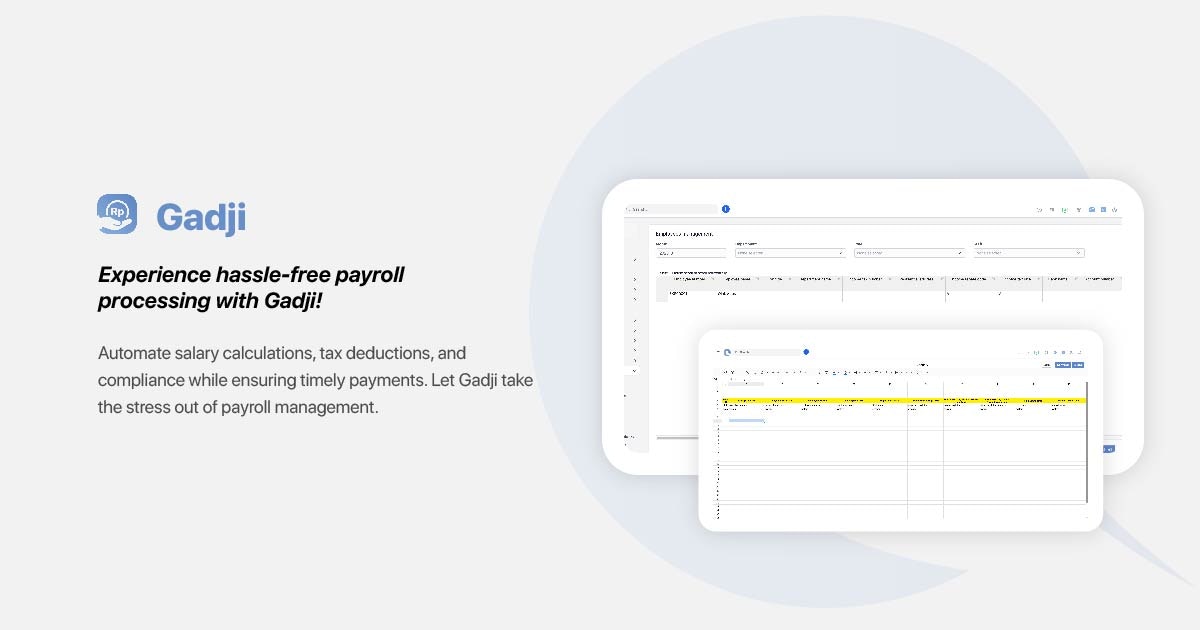Click the search field in the back screenshot
The height and width of the screenshot is (630, 1200).
pos(670,209)
